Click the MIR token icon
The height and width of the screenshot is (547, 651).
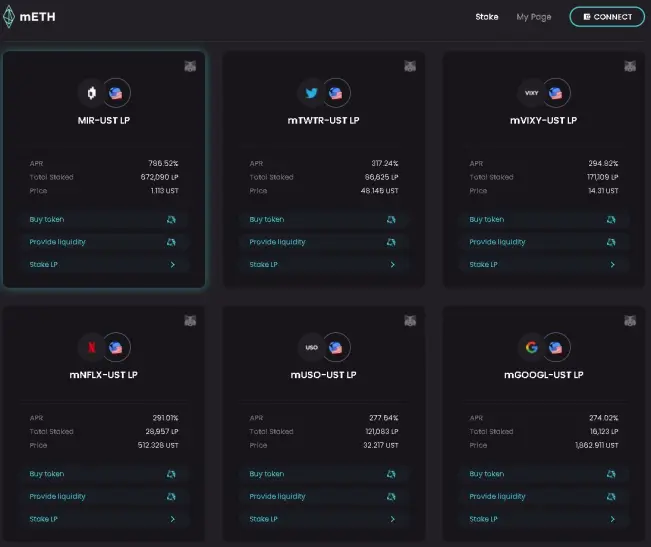tap(92, 93)
